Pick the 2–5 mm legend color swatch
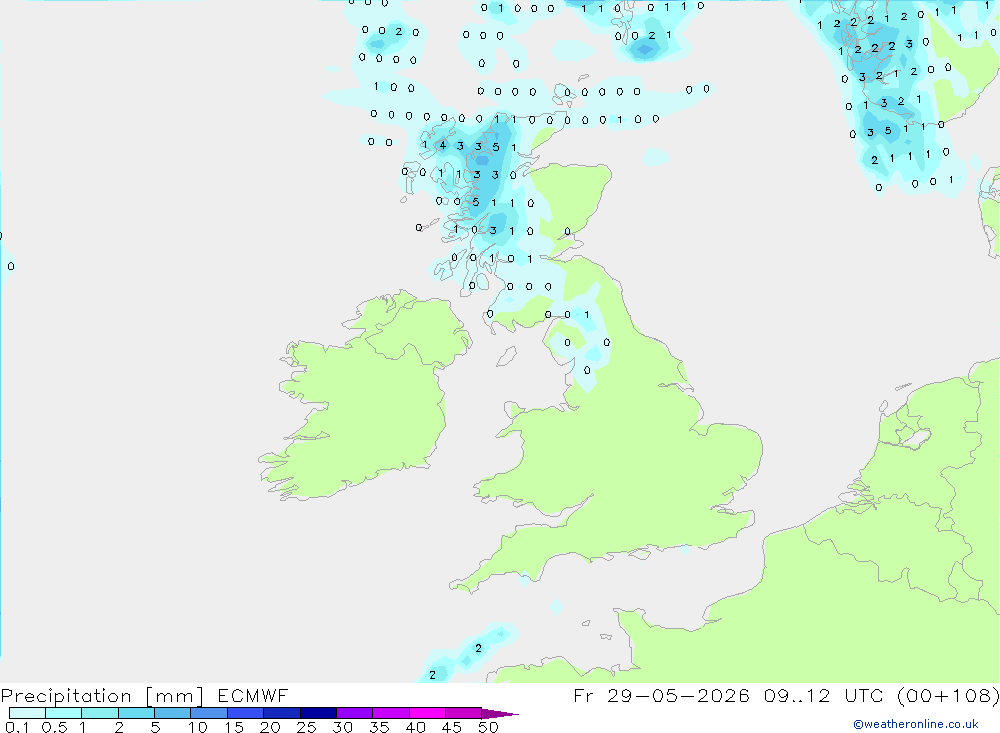Screen dimensions: 1000x733 tap(136, 713)
